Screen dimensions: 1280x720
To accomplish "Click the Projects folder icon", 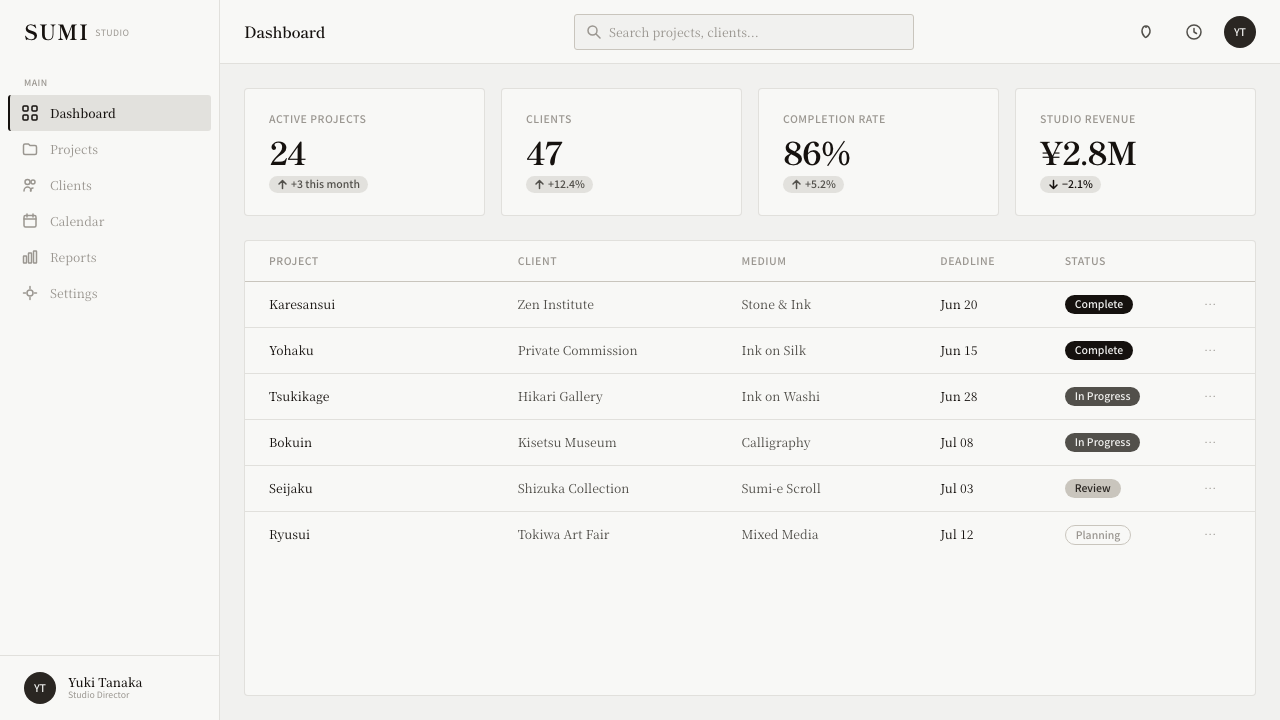I will point(30,149).
